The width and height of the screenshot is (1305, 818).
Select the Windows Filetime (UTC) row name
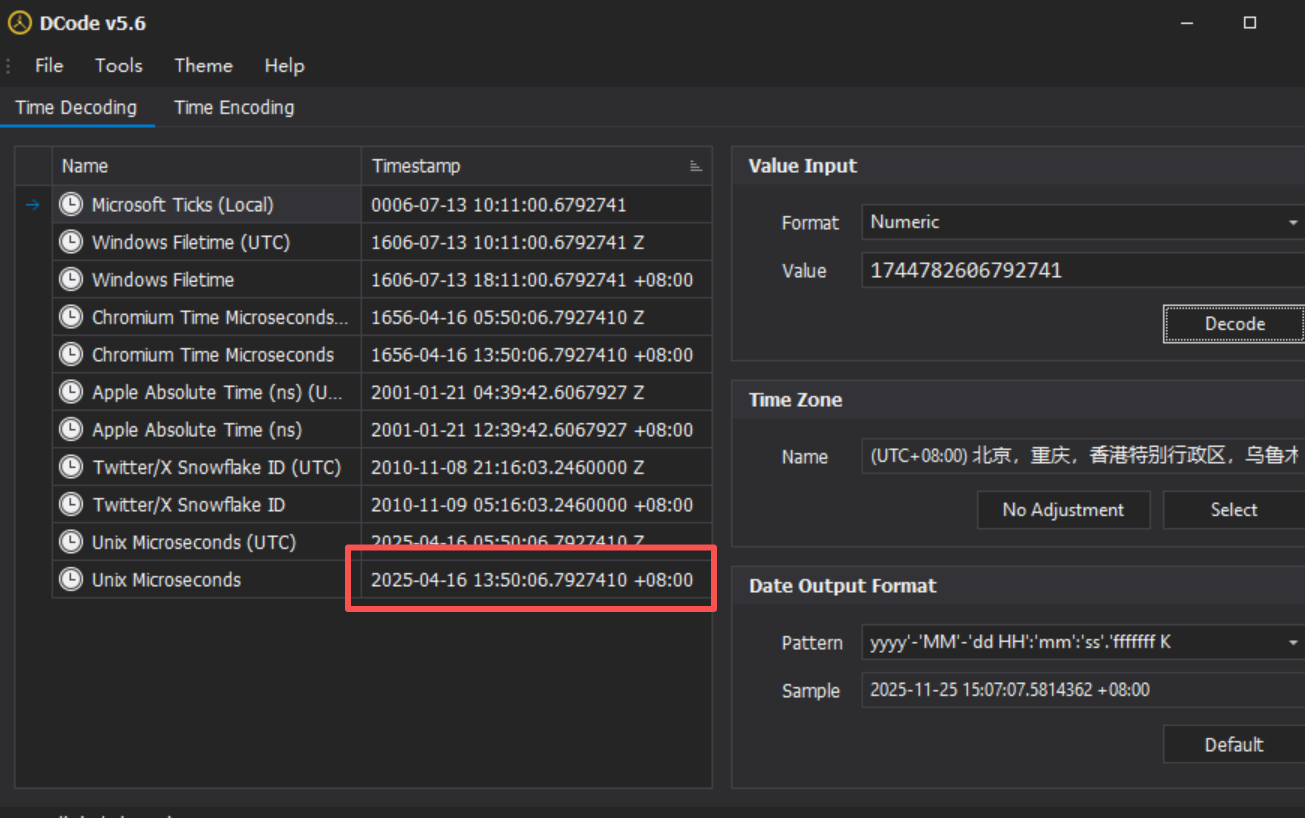coord(190,243)
